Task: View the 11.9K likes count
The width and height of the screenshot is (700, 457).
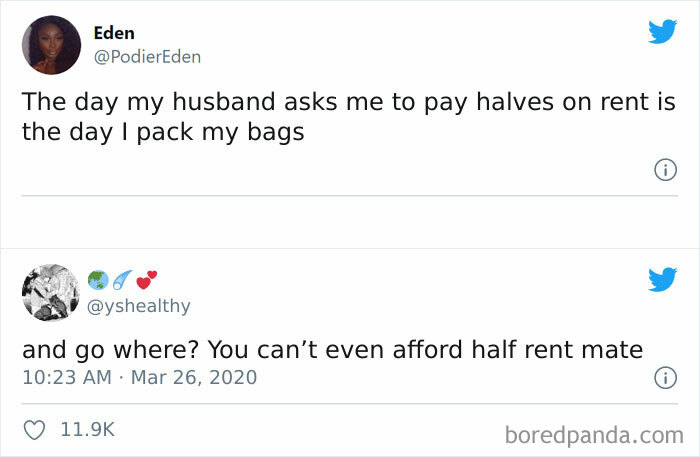Action: pyautogui.click(x=88, y=430)
